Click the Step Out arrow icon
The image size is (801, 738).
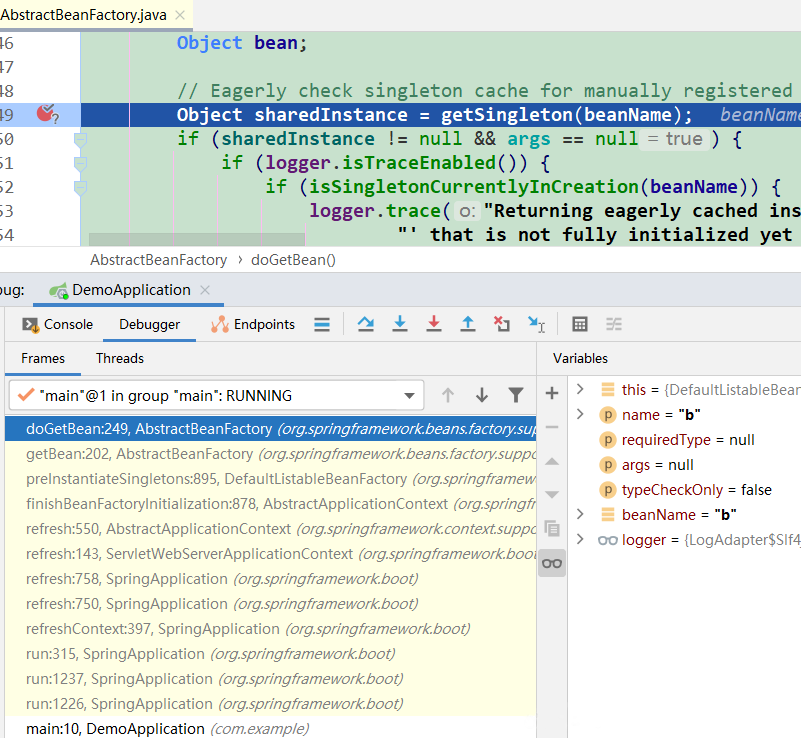click(467, 324)
